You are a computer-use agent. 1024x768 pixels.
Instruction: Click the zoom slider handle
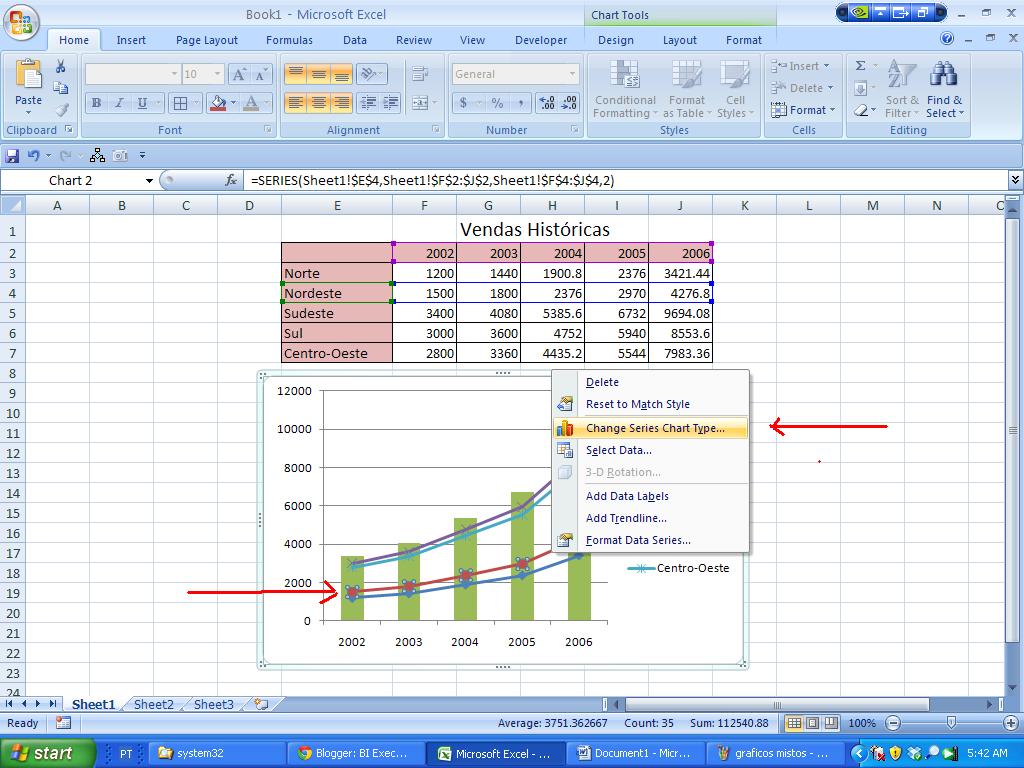click(951, 723)
